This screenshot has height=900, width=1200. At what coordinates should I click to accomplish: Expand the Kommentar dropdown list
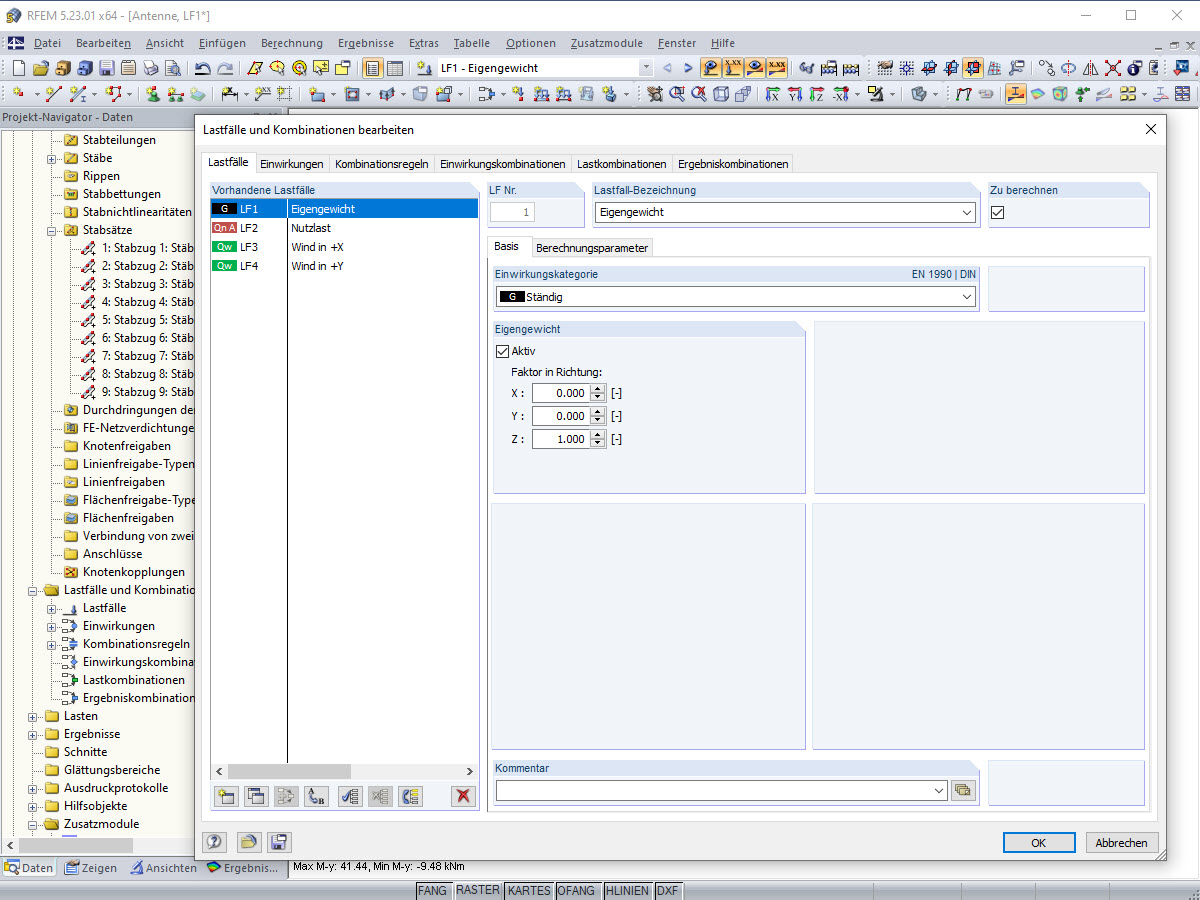click(x=938, y=790)
